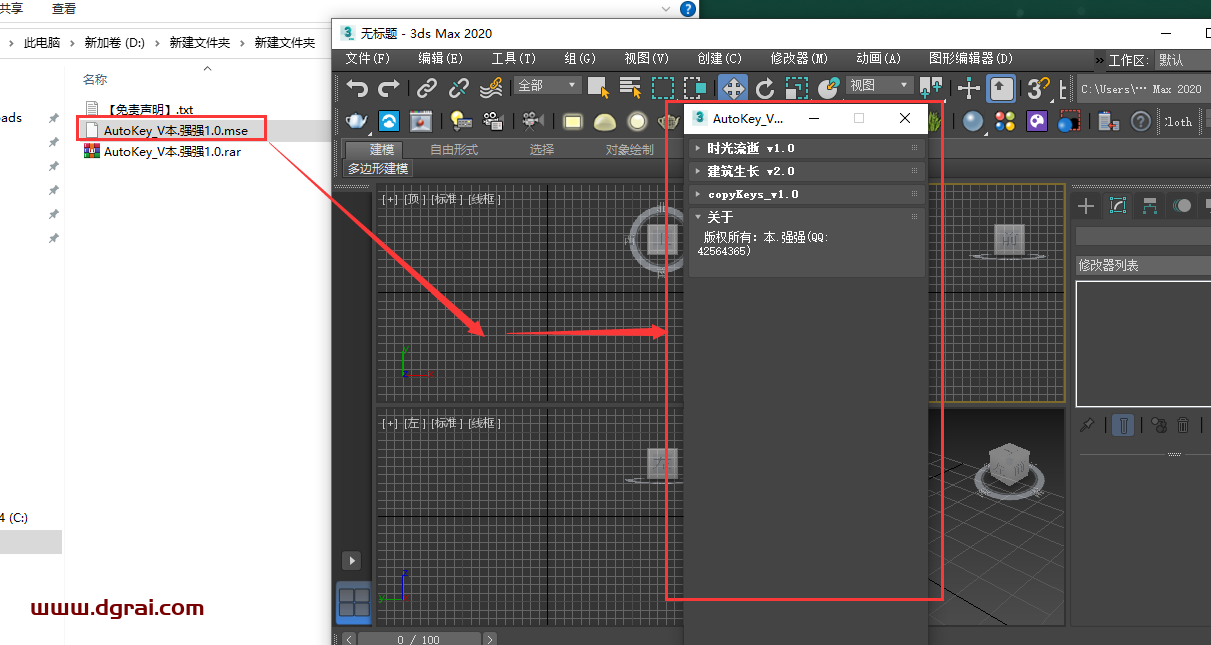Click the yellow rectangle light icon
This screenshot has height=645, width=1211.
(573, 121)
